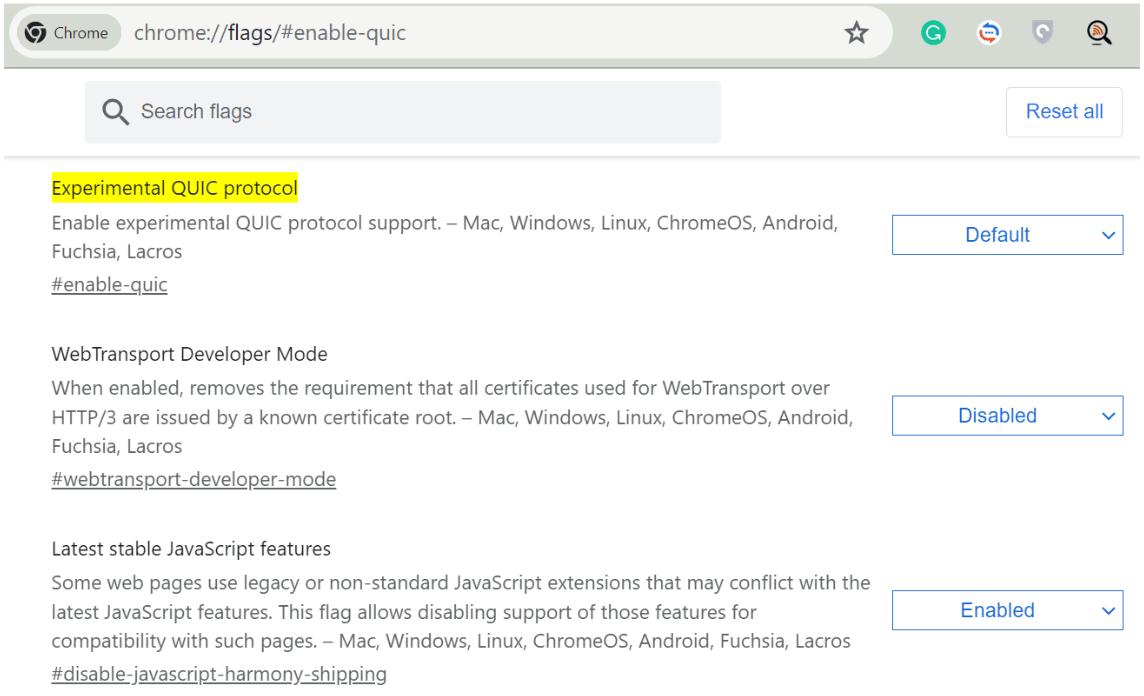Click the magnifier icon in Search flags
Viewport: 1144px width, 696px height.
point(115,112)
